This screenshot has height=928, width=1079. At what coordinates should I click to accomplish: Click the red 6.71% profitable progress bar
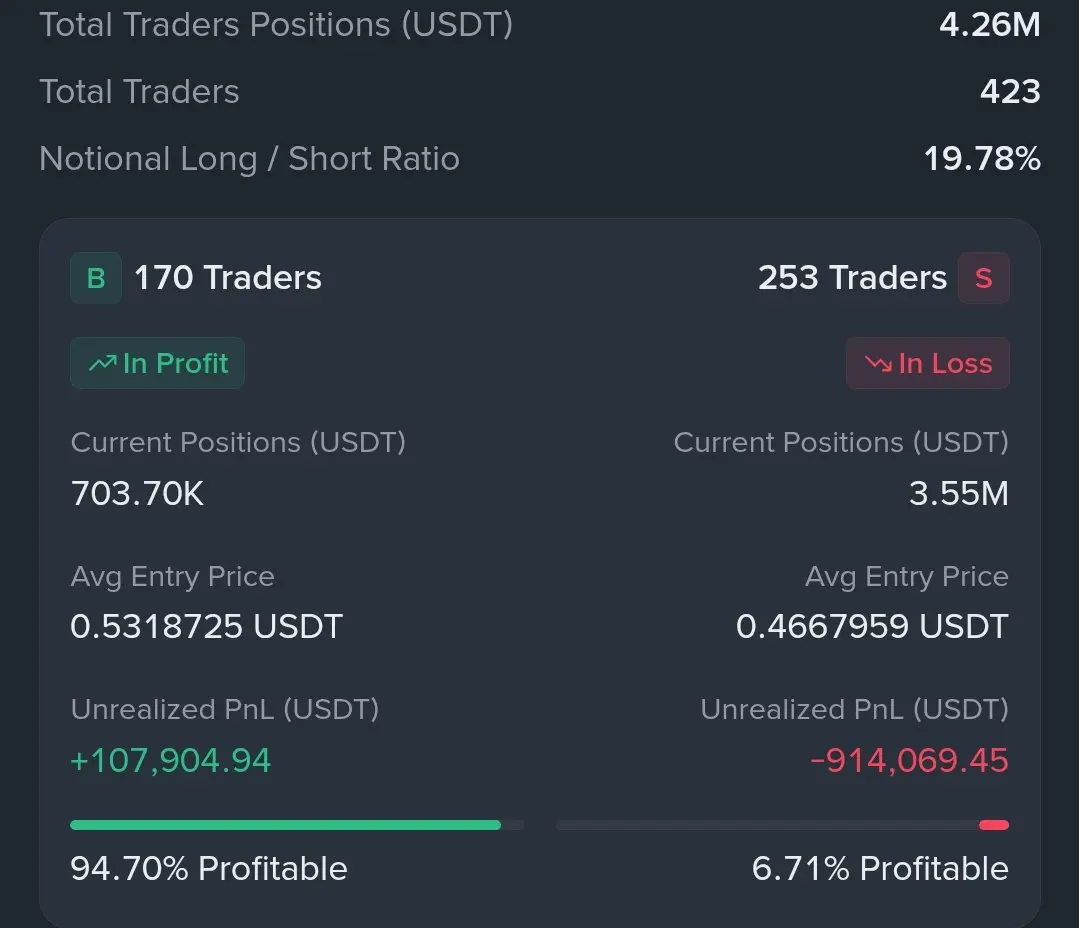point(994,825)
